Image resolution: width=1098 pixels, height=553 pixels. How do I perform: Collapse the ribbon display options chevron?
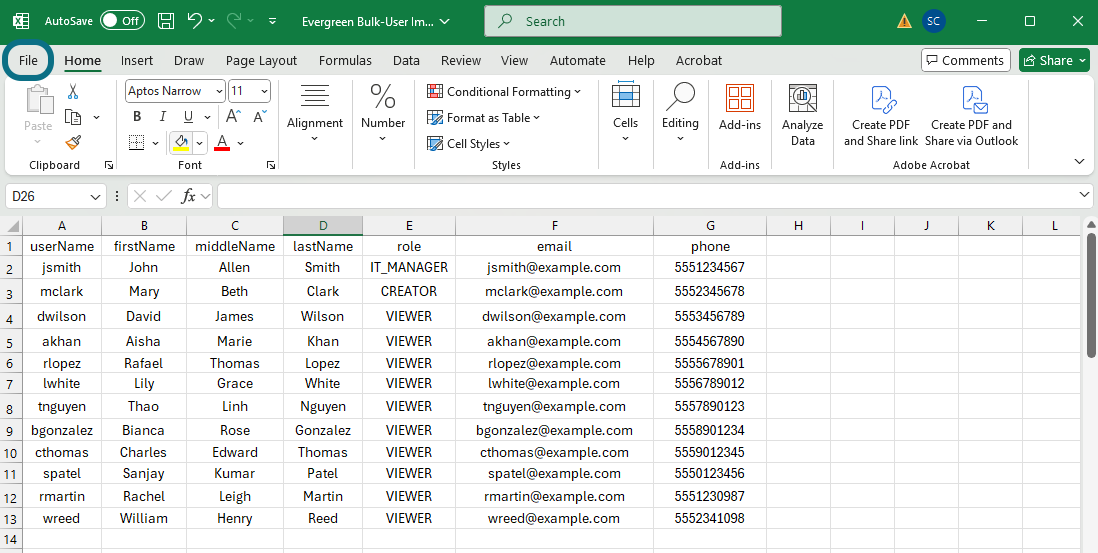pos(1079,162)
